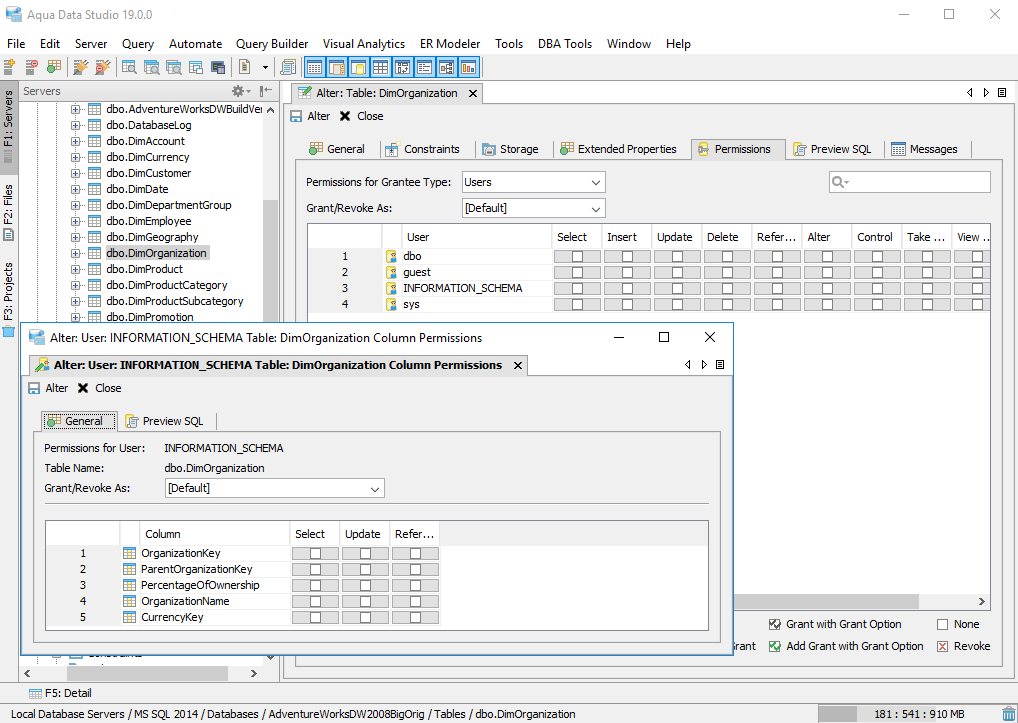This screenshot has height=723, width=1018.
Task: Check References for the OrganizationName column
Action: coord(416,602)
